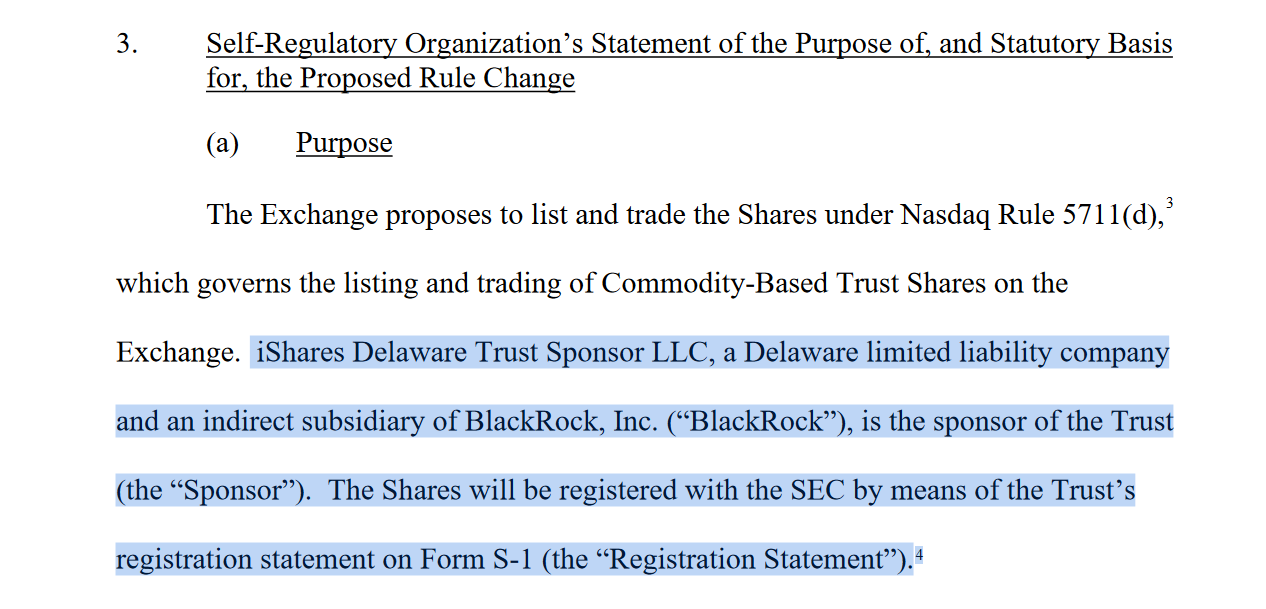The width and height of the screenshot is (1266, 609).
Task: Click the section number "3."
Action: pos(127,45)
